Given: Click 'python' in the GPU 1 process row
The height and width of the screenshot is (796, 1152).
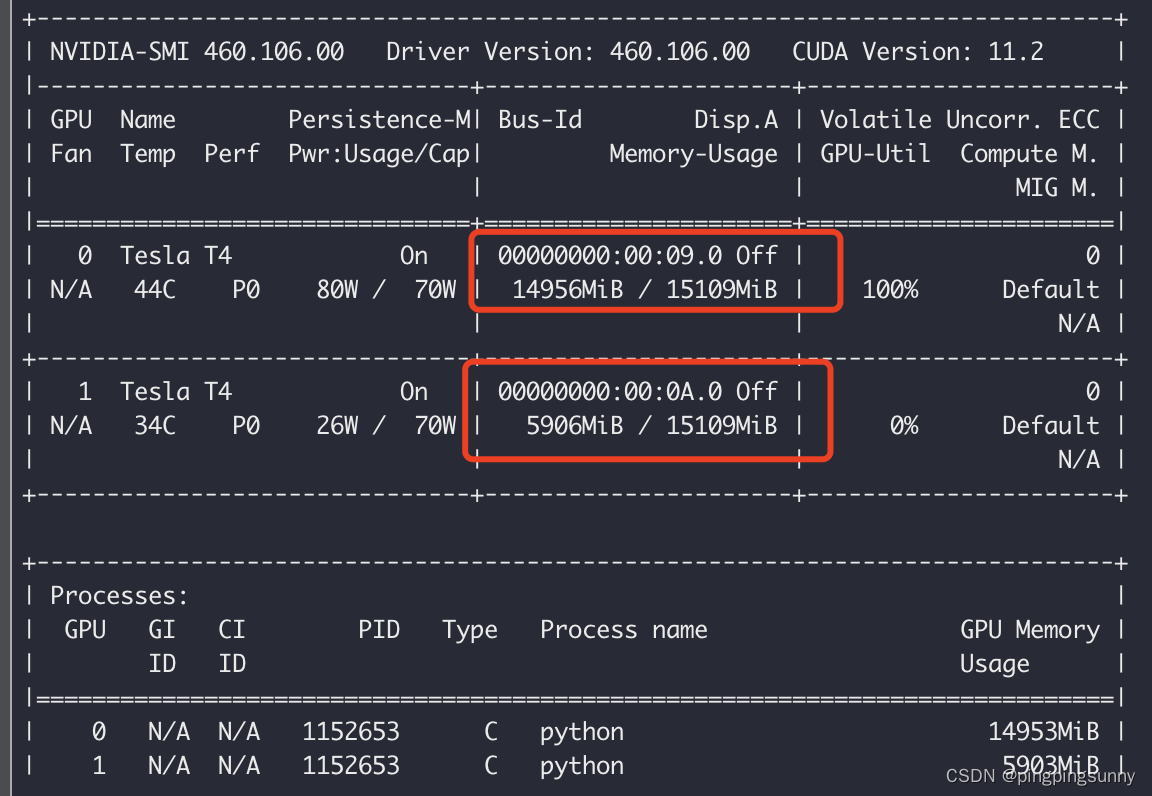Looking at the screenshot, I should (582, 767).
